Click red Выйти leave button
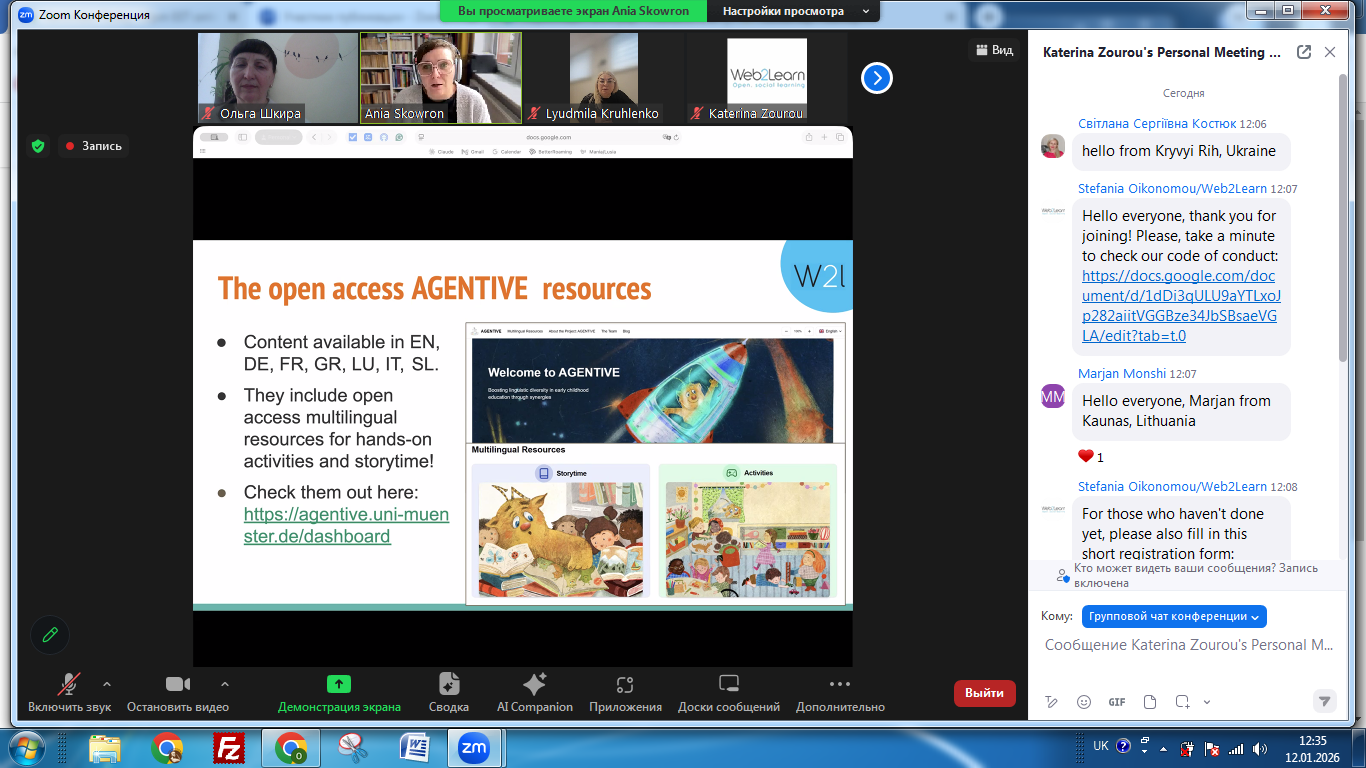 pos(984,693)
